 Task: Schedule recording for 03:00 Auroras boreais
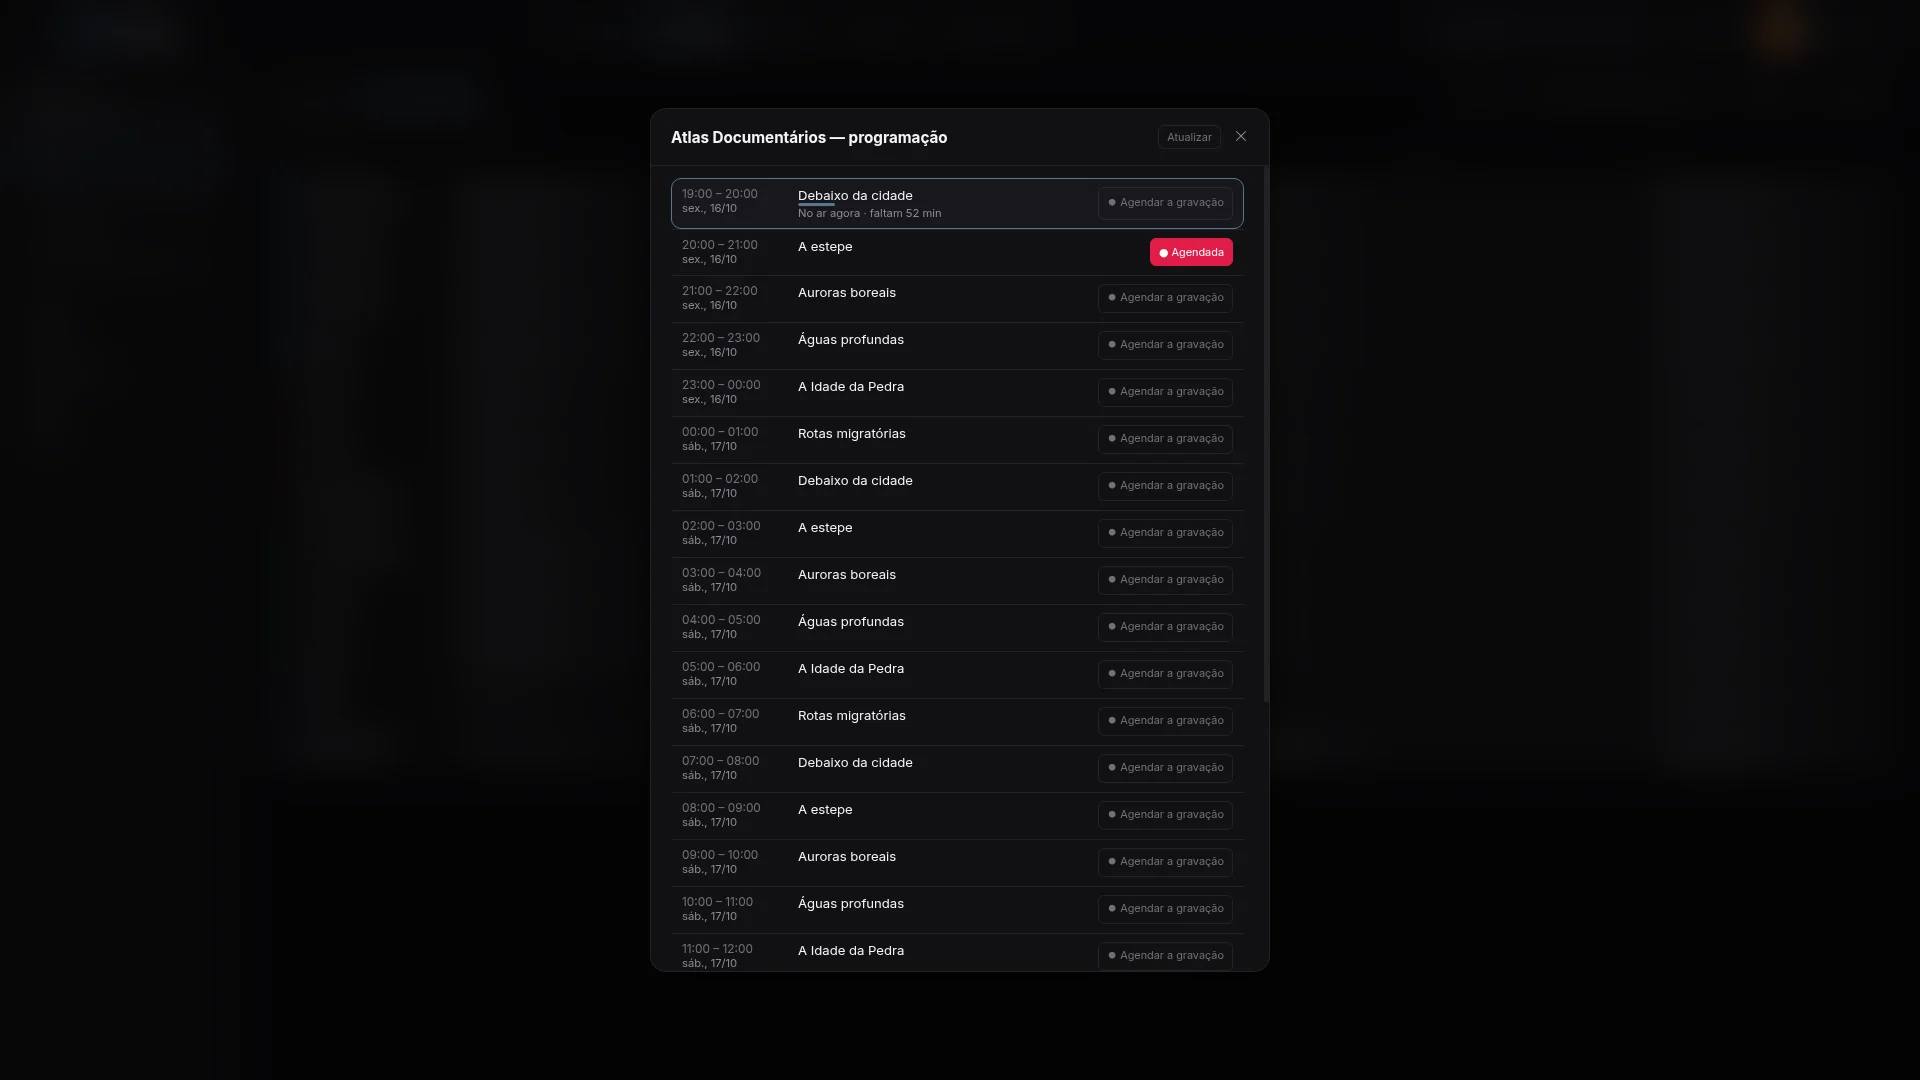[1165, 580]
